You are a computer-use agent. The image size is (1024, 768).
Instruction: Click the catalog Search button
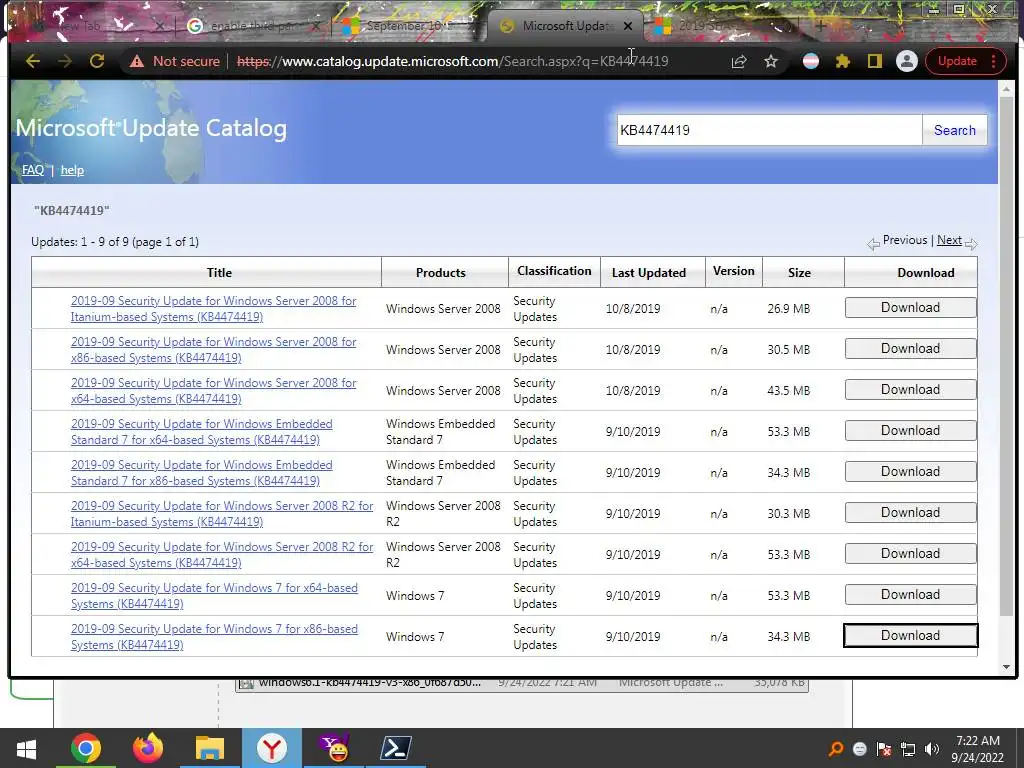(x=954, y=130)
